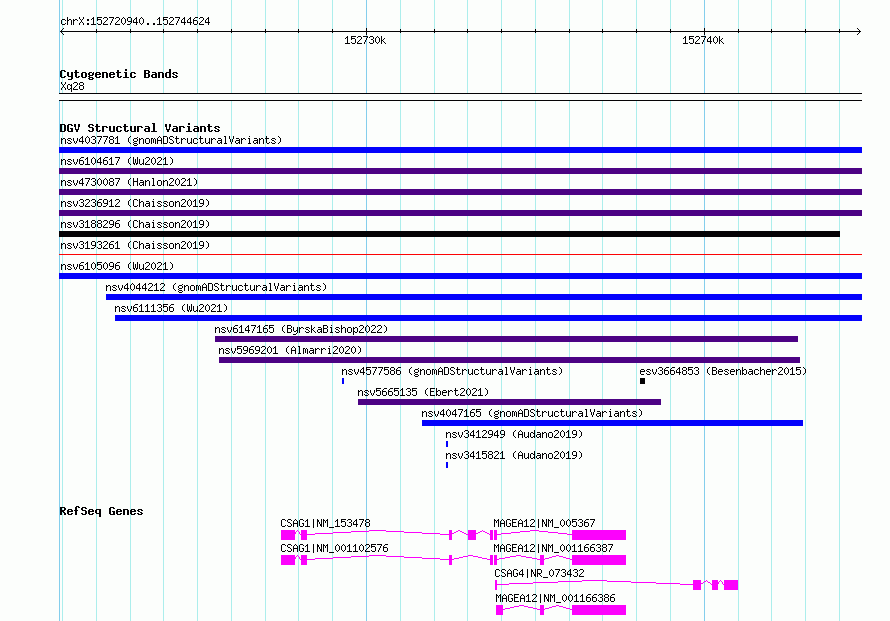Image resolution: width=890 pixels, height=621 pixels.
Task: Click the purple bar of nsv6104617
Action: coord(460,171)
